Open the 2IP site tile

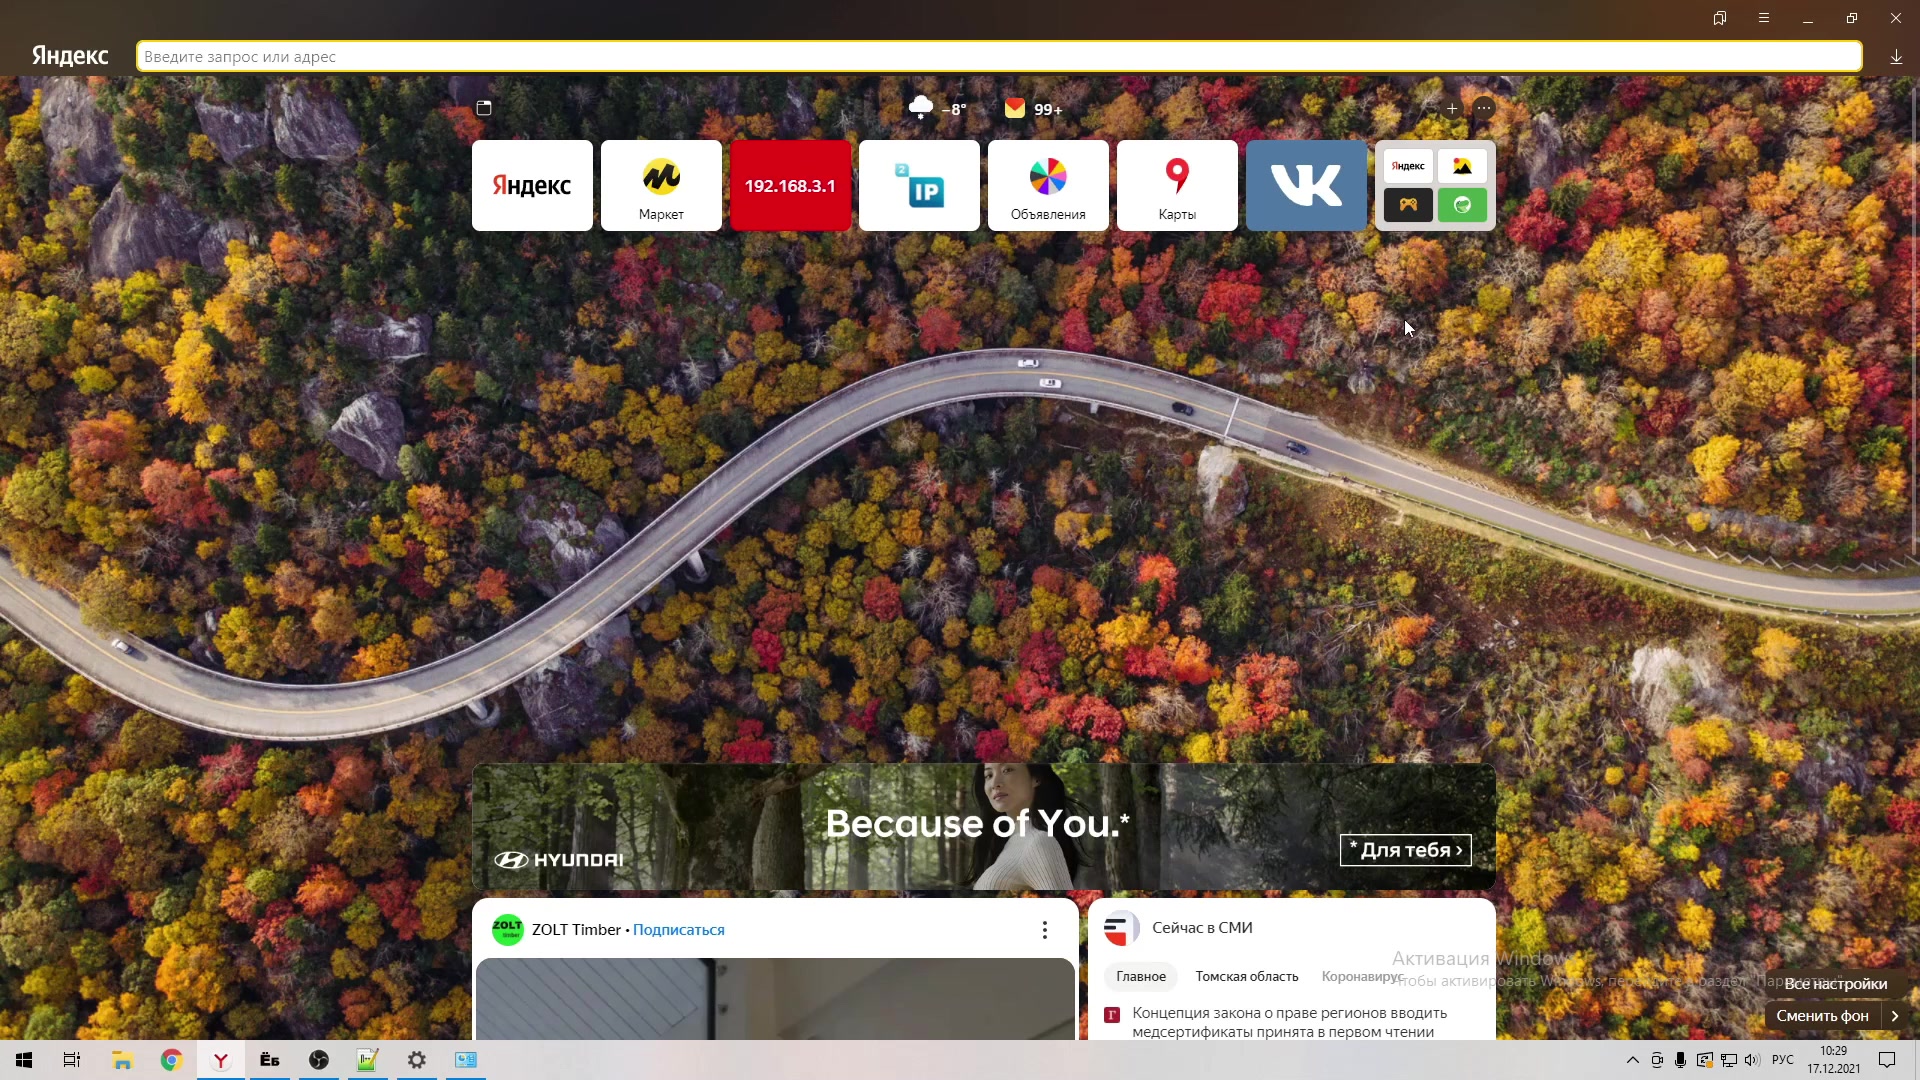tap(919, 185)
